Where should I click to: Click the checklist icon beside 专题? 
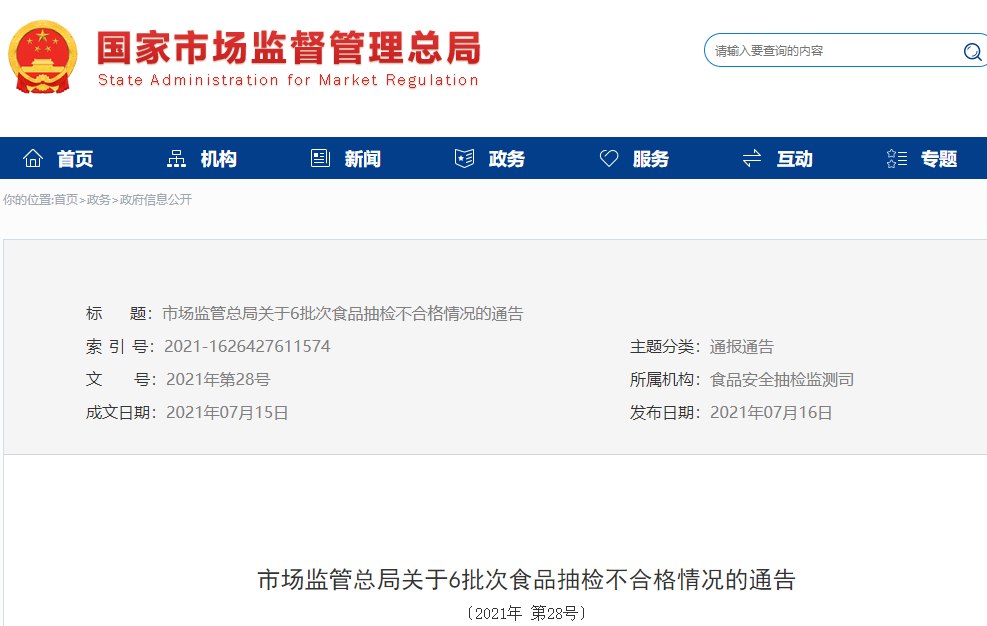[x=895, y=157]
